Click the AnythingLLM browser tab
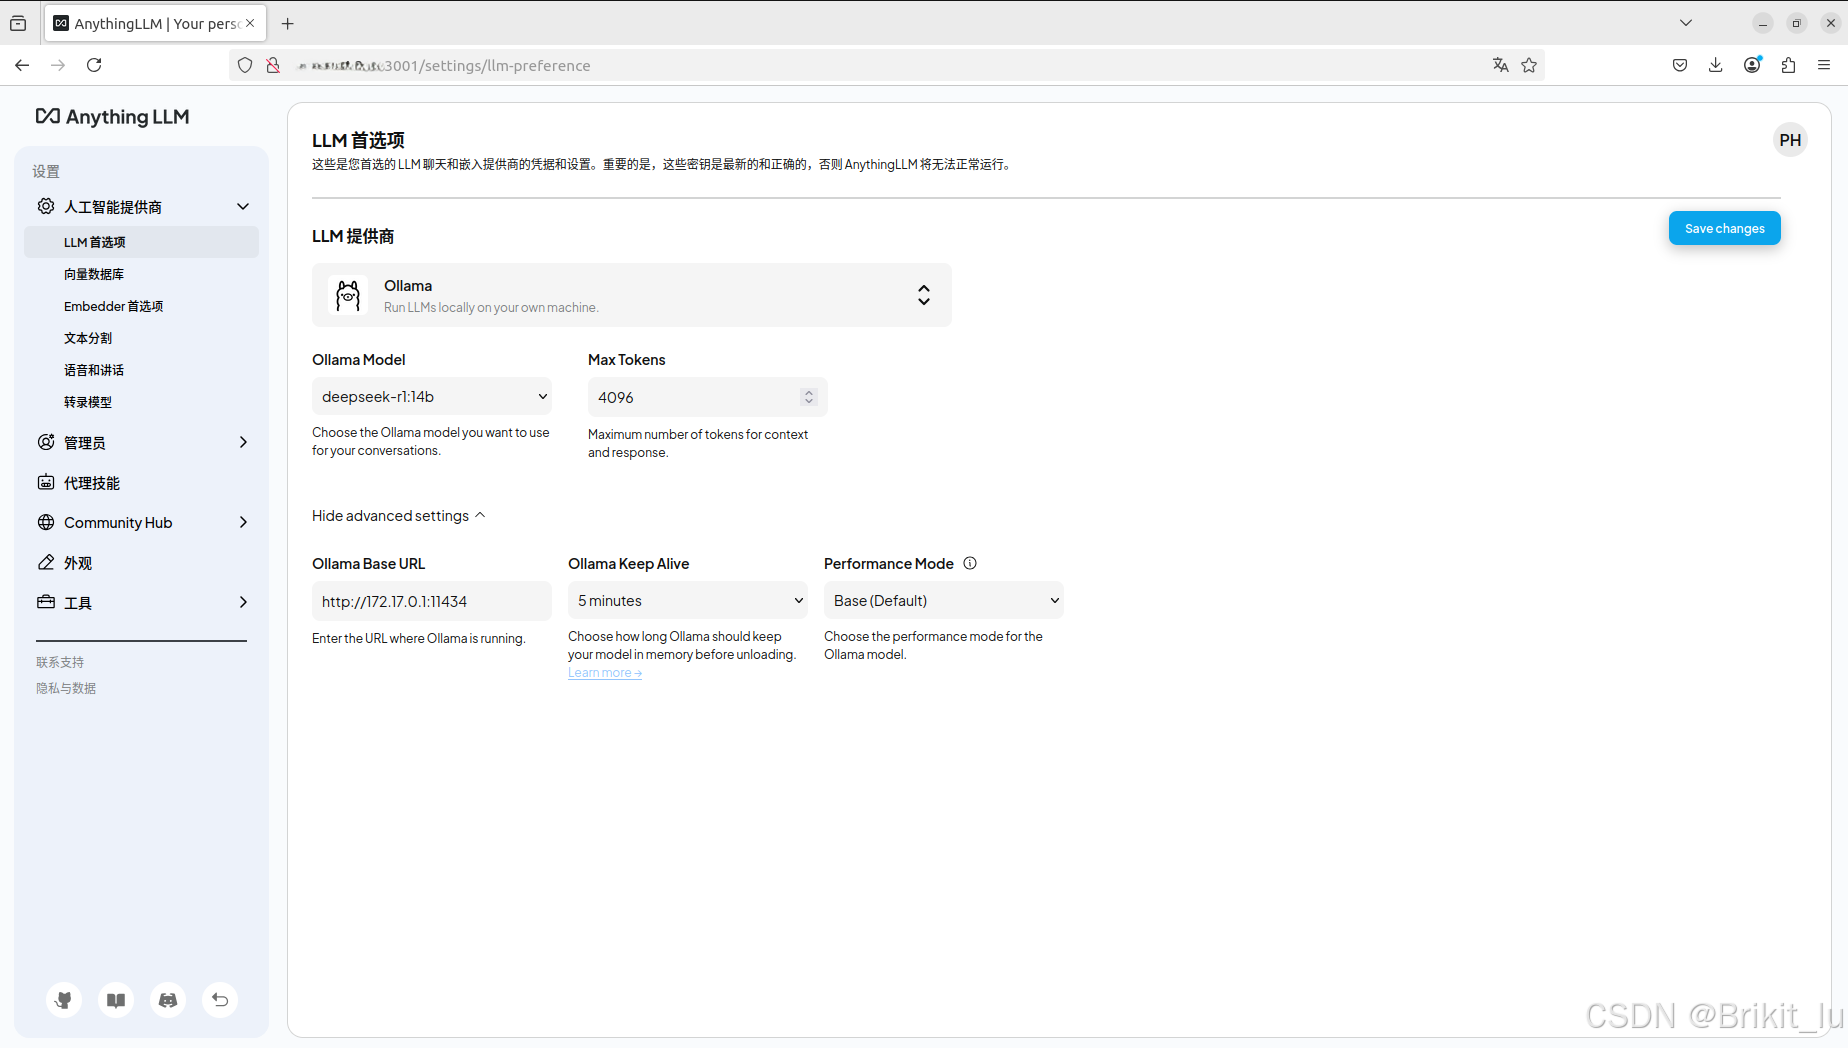 click(155, 23)
